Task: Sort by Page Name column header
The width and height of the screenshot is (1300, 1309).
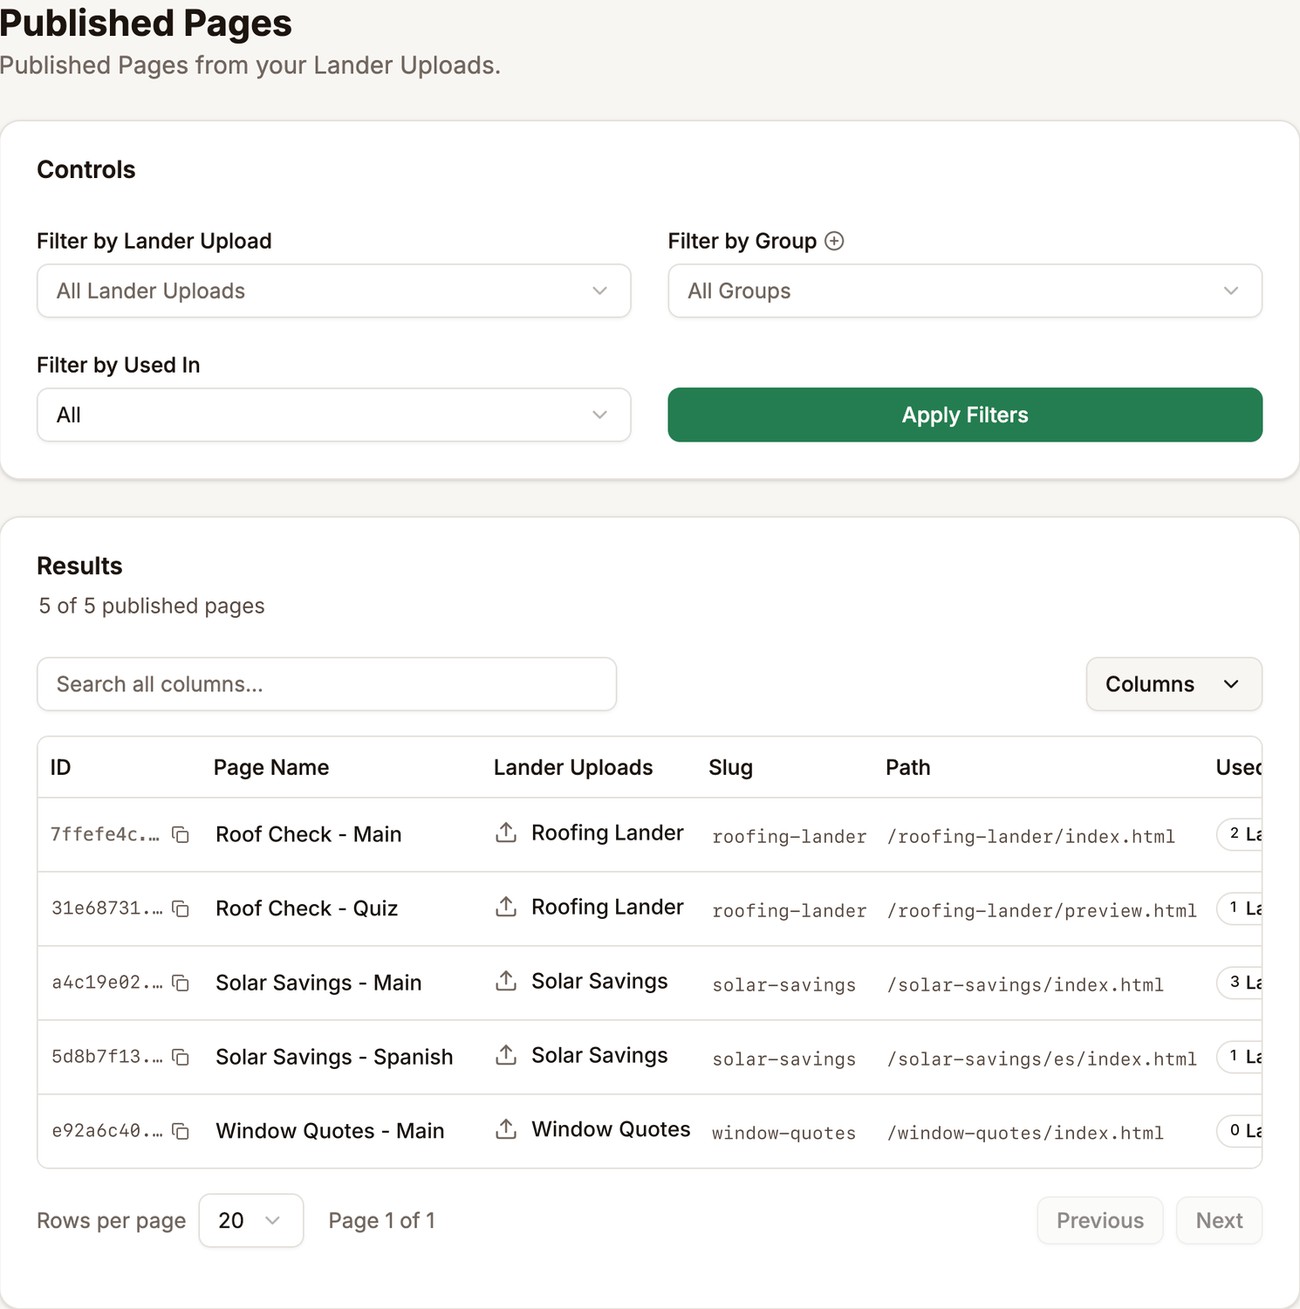Action: 271,767
